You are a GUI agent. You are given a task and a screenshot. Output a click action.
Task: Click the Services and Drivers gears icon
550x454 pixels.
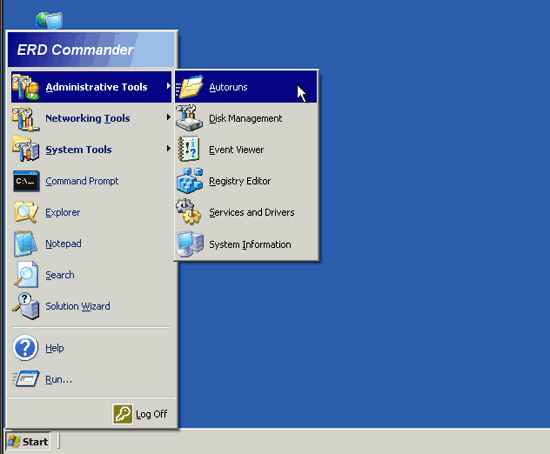pyautogui.click(x=189, y=212)
